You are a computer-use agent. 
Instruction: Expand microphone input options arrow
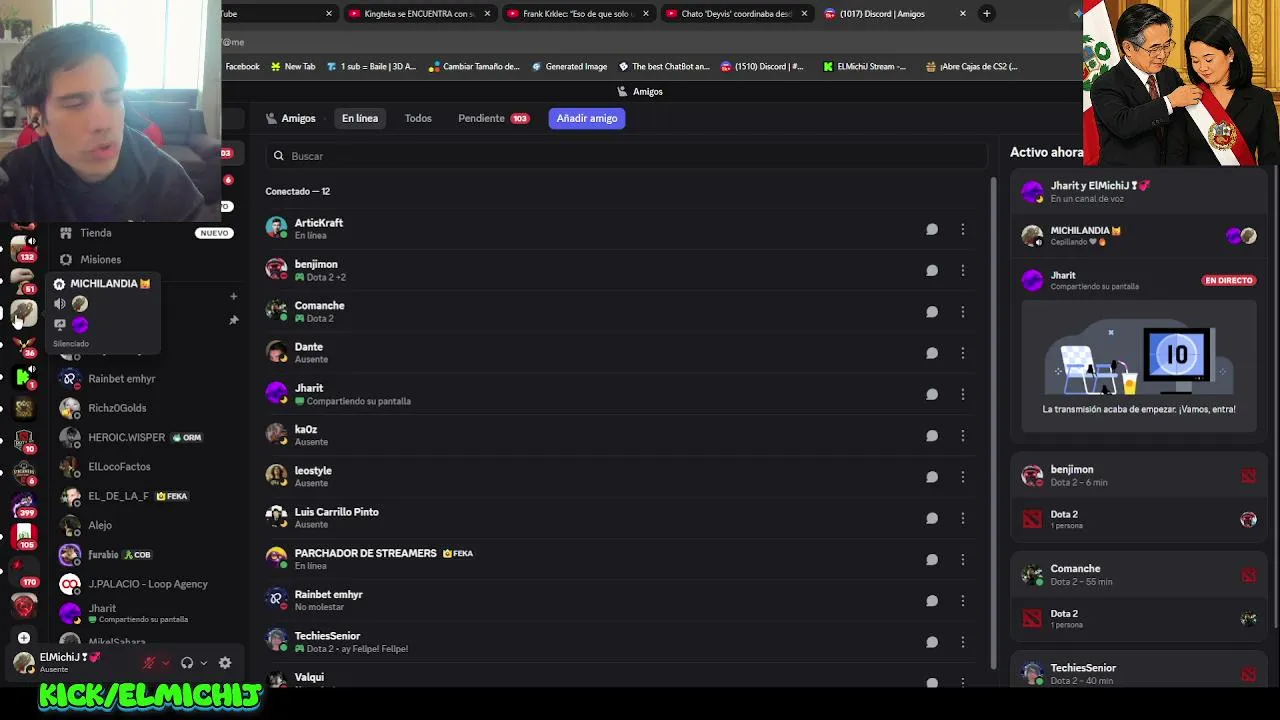click(x=166, y=663)
